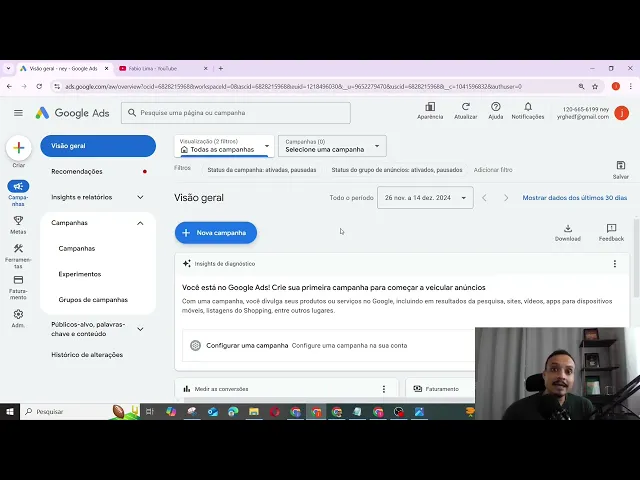Screen dimensions: 640x480
Task: Go to previous date period arrow
Action: click(x=484, y=198)
